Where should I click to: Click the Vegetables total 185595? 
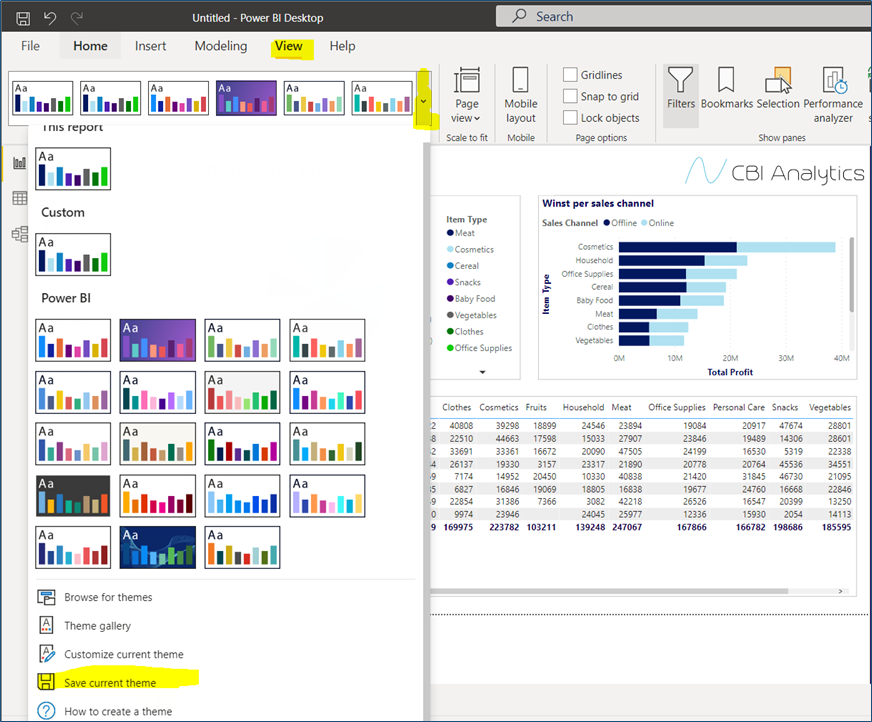click(x=836, y=527)
